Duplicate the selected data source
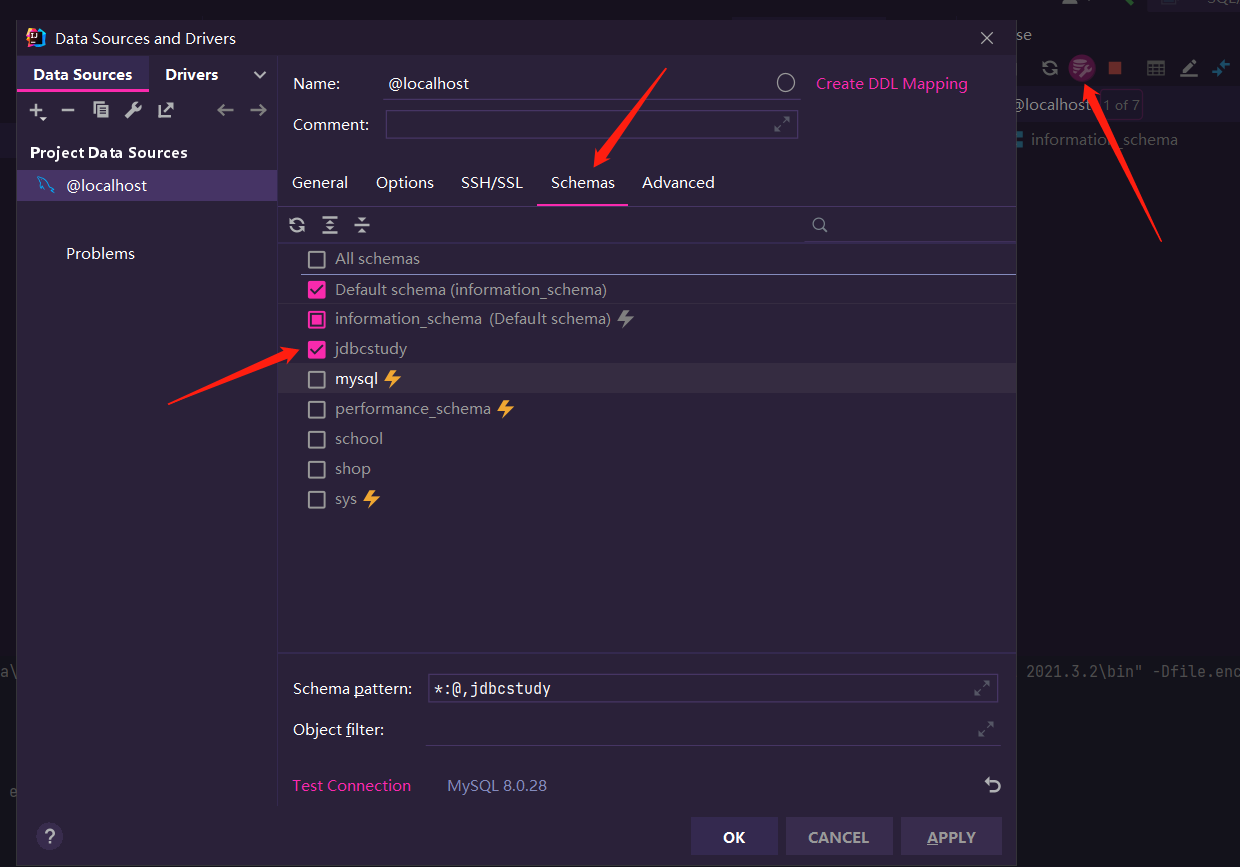1240x867 pixels. (101, 110)
